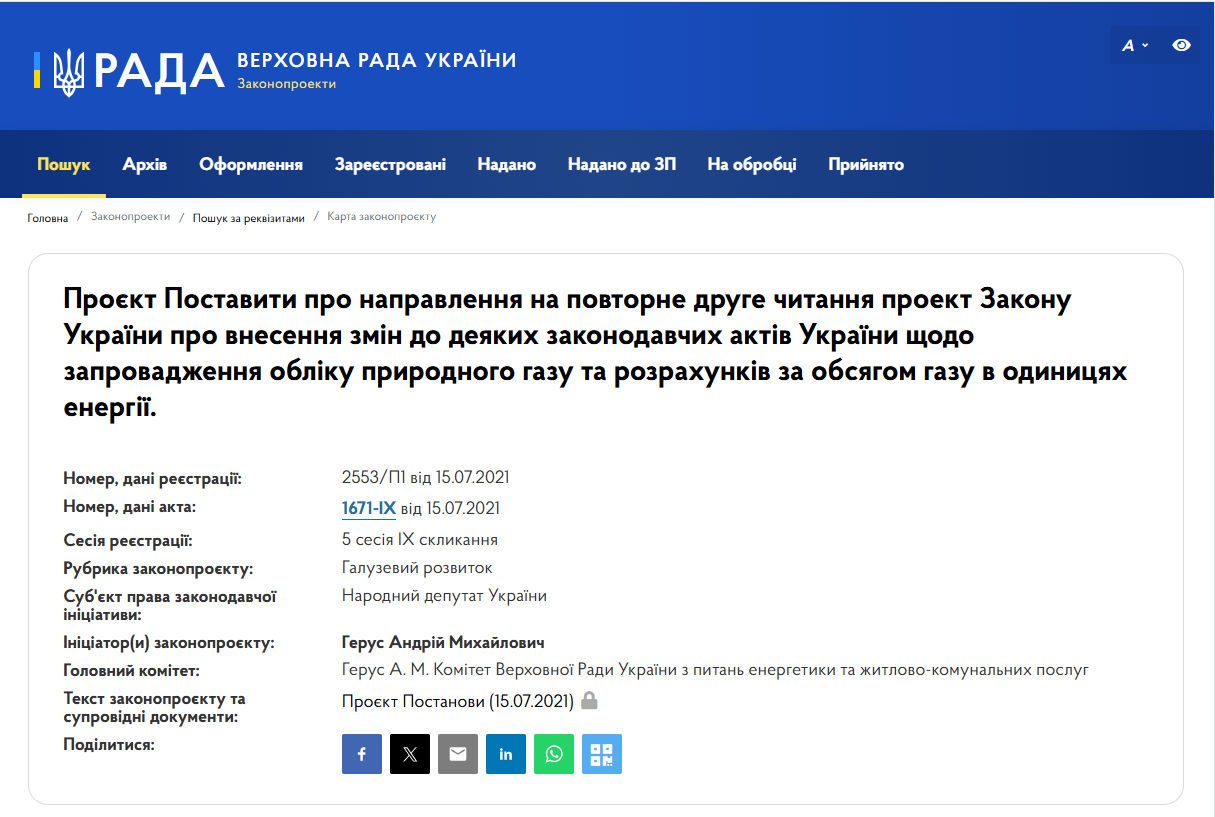
Task: Show the QR code for sharing
Action: (x=602, y=754)
